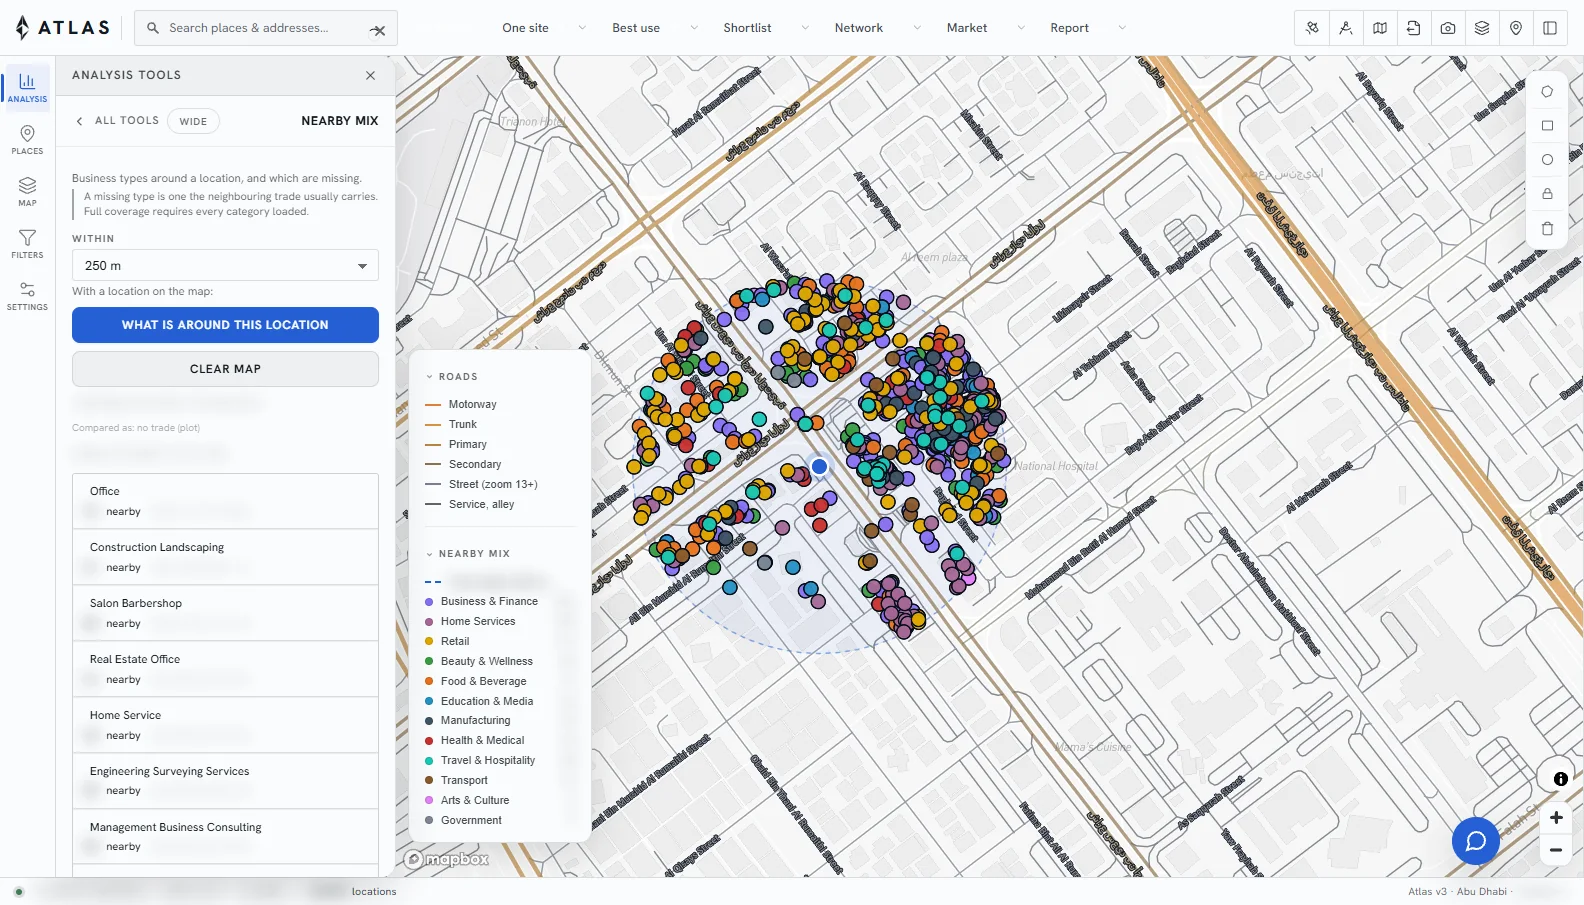This screenshot has height=905, width=1584.
Task: Zoom in on the map
Action: tap(1556, 818)
